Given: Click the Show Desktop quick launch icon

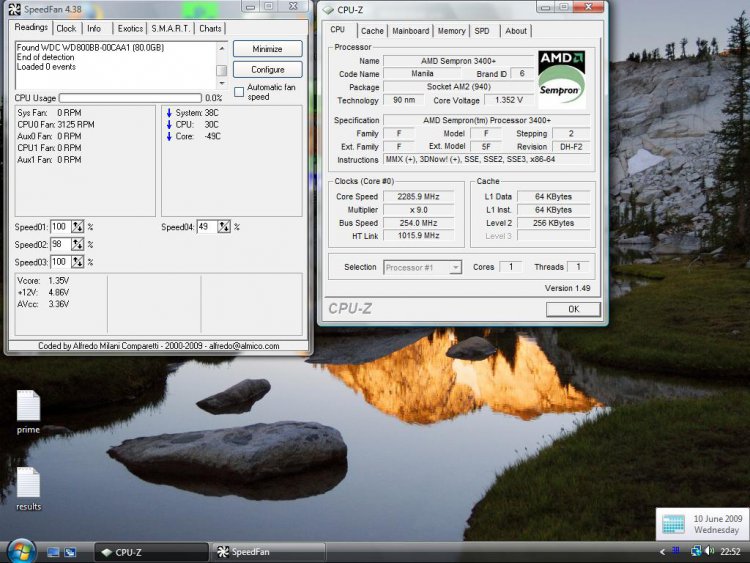Looking at the screenshot, I should 53,552.
